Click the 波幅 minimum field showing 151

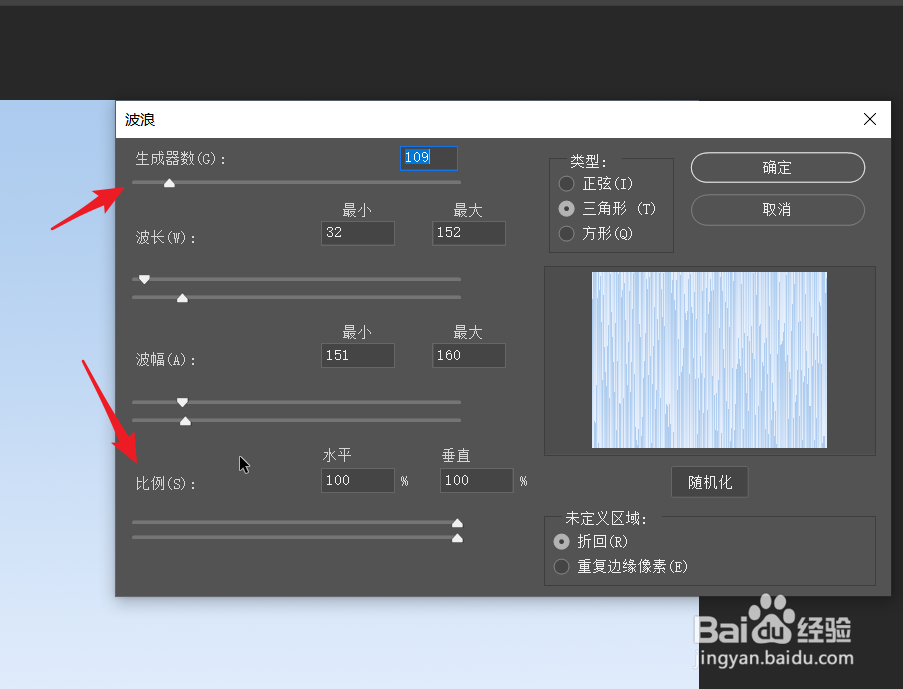[x=358, y=355]
